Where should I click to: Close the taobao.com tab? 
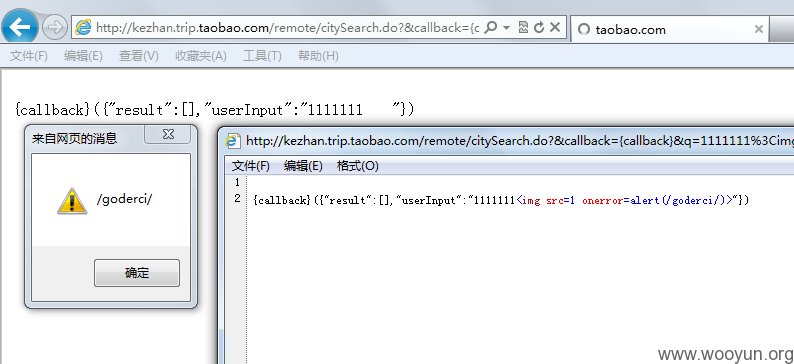coord(759,29)
